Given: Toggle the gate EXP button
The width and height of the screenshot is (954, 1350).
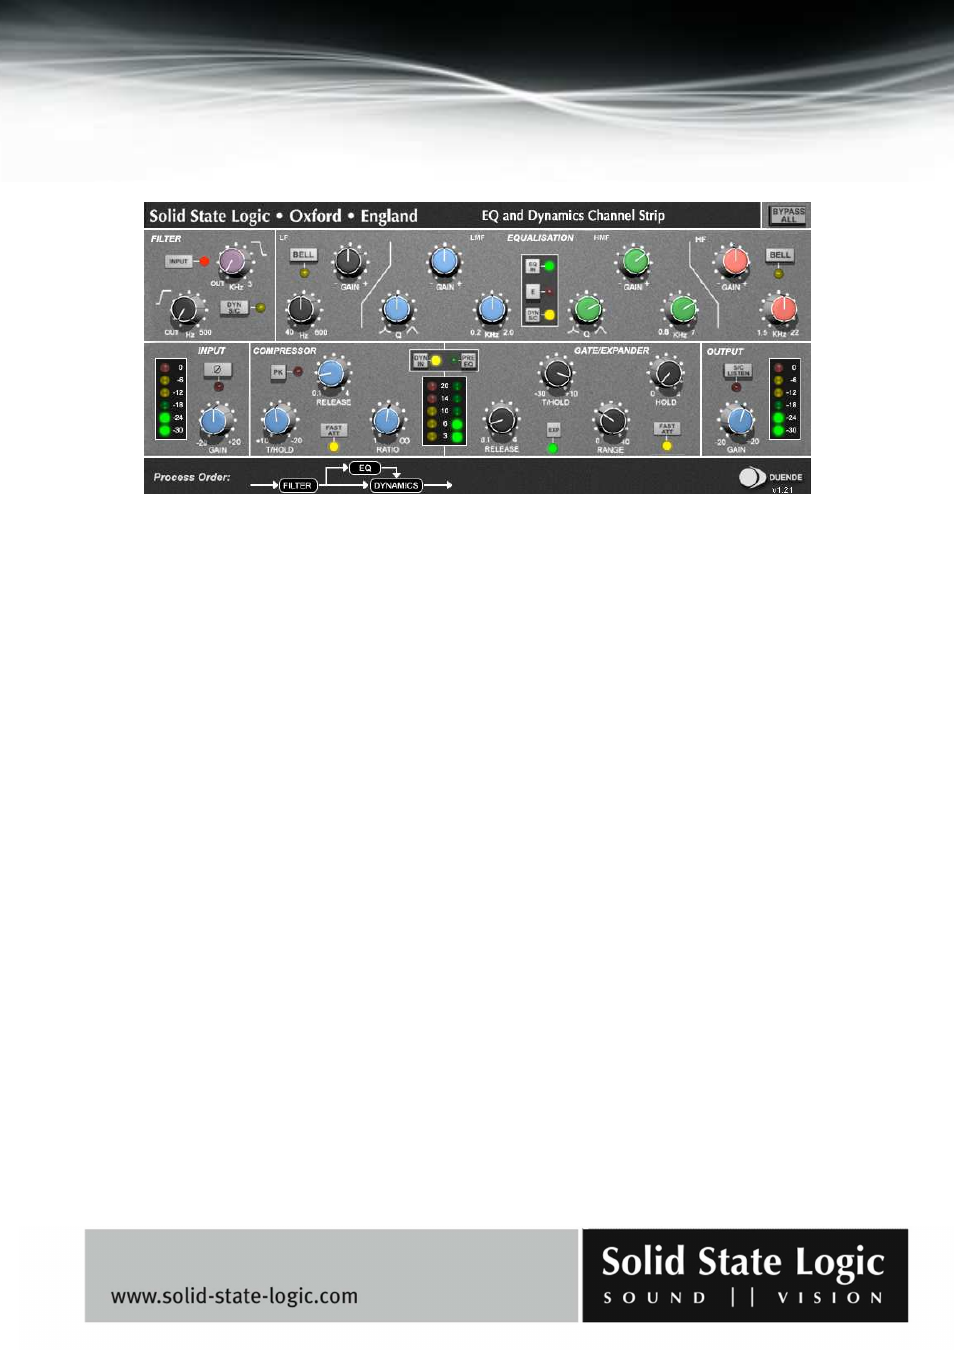Looking at the screenshot, I should pyautogui.click(x=553, y=430).
